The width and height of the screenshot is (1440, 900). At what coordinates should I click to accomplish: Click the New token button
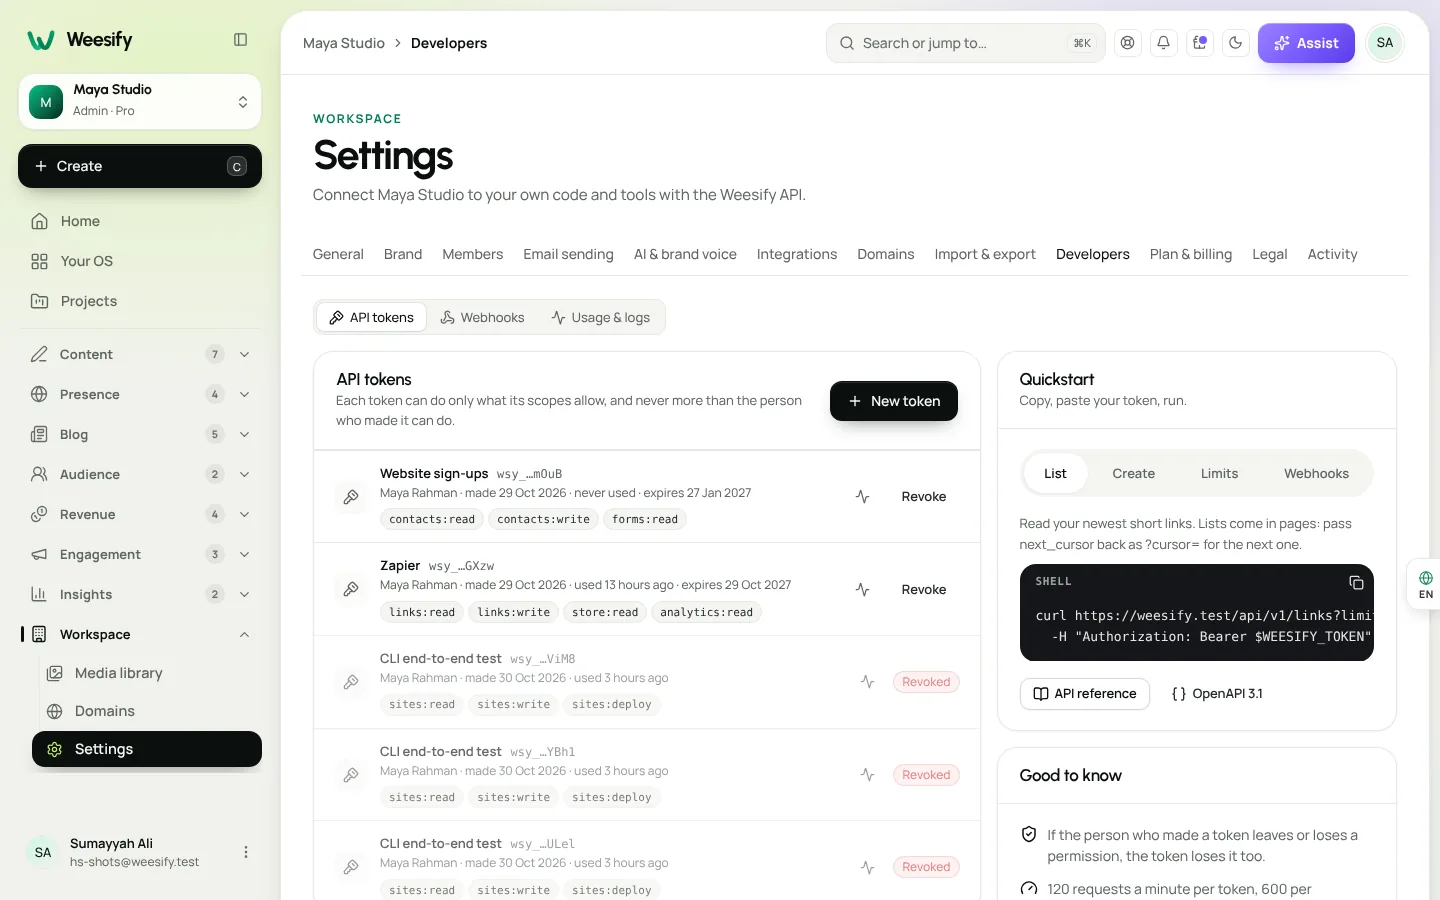coord(894,401)
